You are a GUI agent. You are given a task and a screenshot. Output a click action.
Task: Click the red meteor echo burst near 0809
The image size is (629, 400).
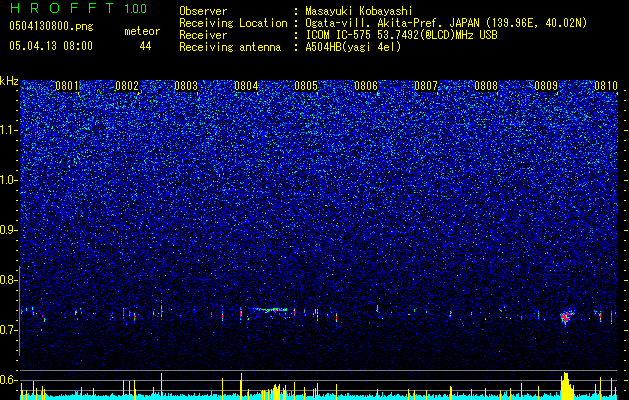tap(566, 317)
